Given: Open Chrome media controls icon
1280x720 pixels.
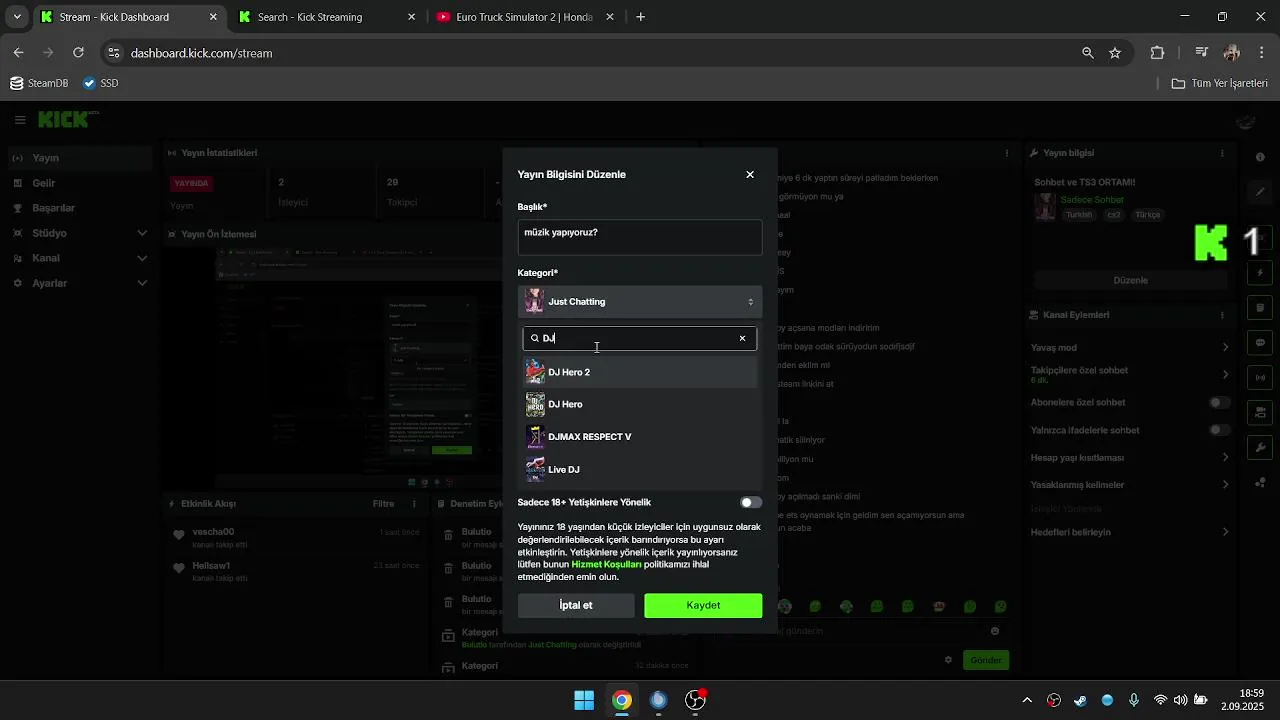Looking at the screenshot, I should [x=1202, y=53].
